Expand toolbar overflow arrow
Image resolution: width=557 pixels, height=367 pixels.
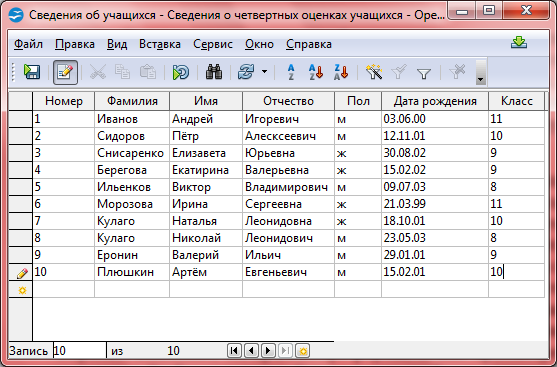pos(481,73)
